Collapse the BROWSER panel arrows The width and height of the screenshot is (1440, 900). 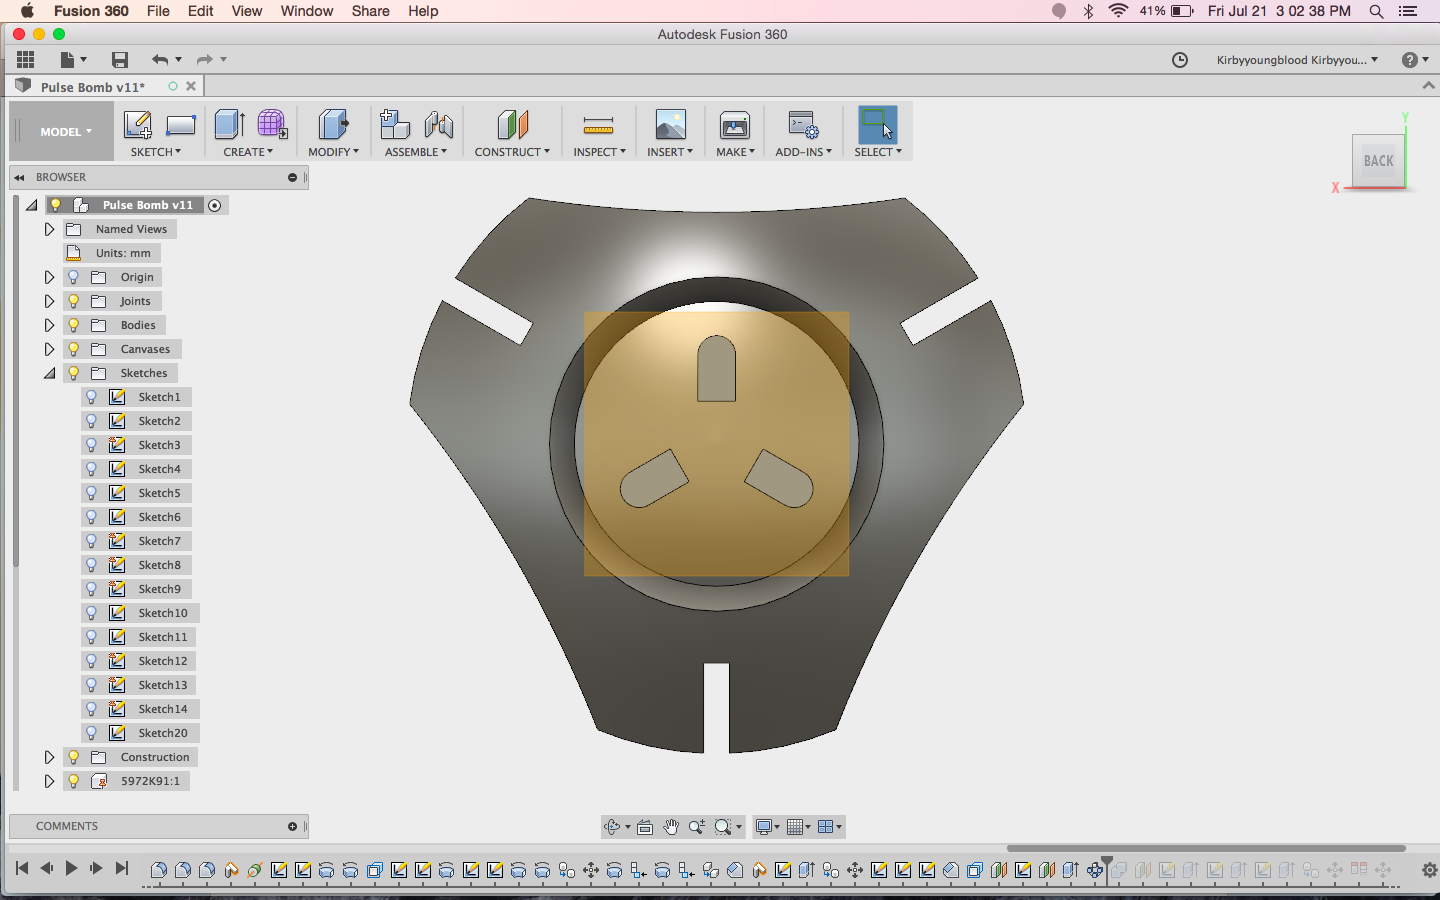click(x=19, y=178)
